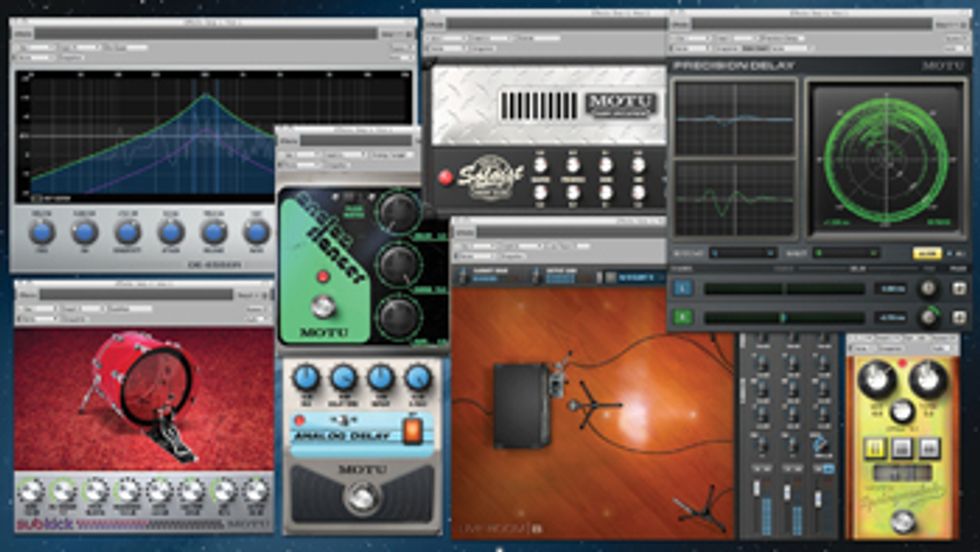Click the green R channel button in Precision Delay

pyautogui.click(x=682, y=317)
